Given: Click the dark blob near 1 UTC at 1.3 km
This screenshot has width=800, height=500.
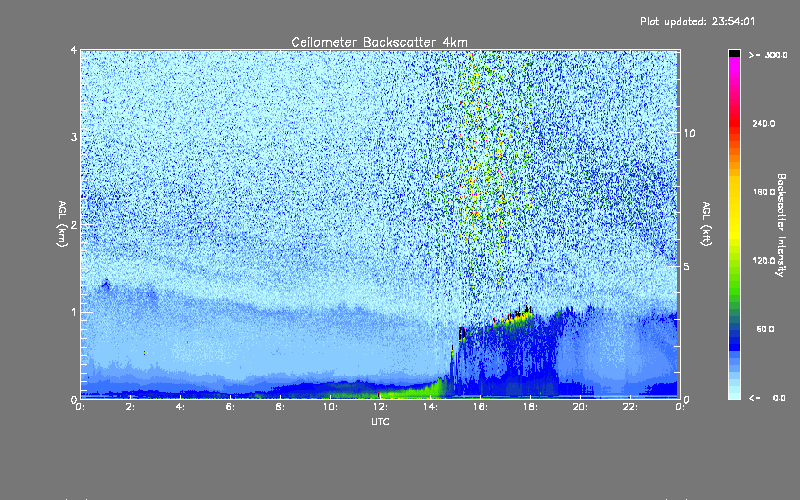Looking at the screenshot, I should click(x=106, y=285).
